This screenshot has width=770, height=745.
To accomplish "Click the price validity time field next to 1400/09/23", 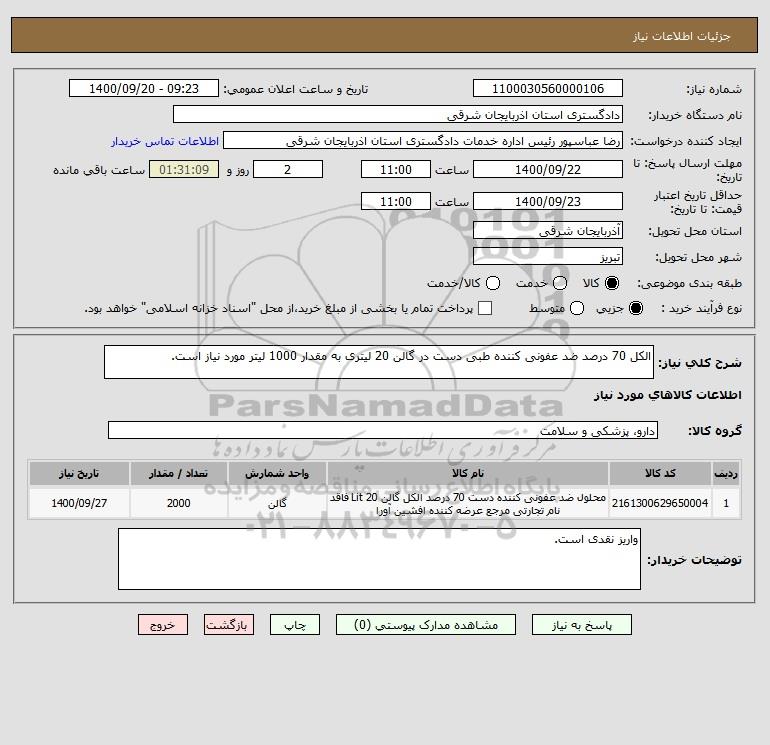I will click(396, 201).
